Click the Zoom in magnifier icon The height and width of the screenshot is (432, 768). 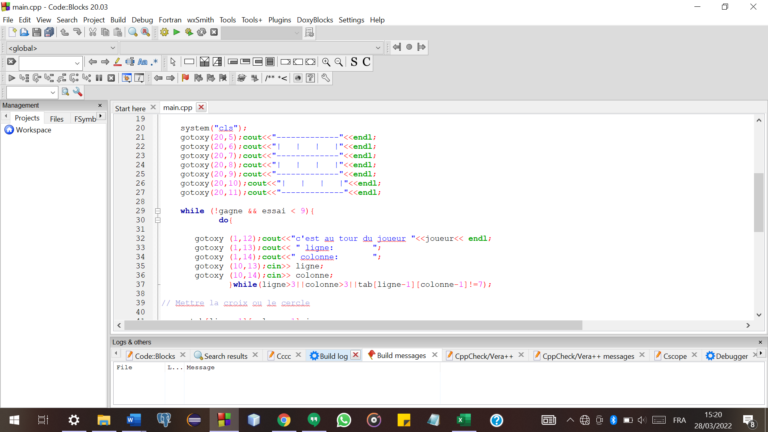[x=326, y=62]
